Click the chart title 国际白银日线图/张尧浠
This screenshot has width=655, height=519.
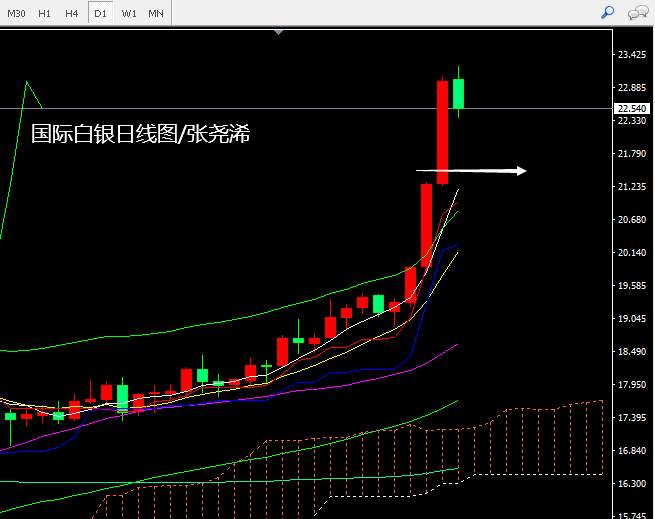click(140, 134)
